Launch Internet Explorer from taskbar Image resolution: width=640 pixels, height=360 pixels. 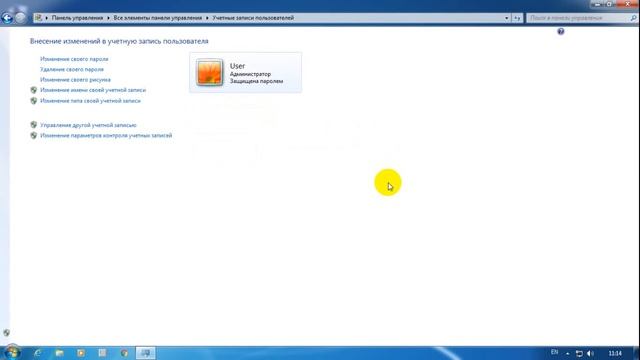(x=38, y=353)
